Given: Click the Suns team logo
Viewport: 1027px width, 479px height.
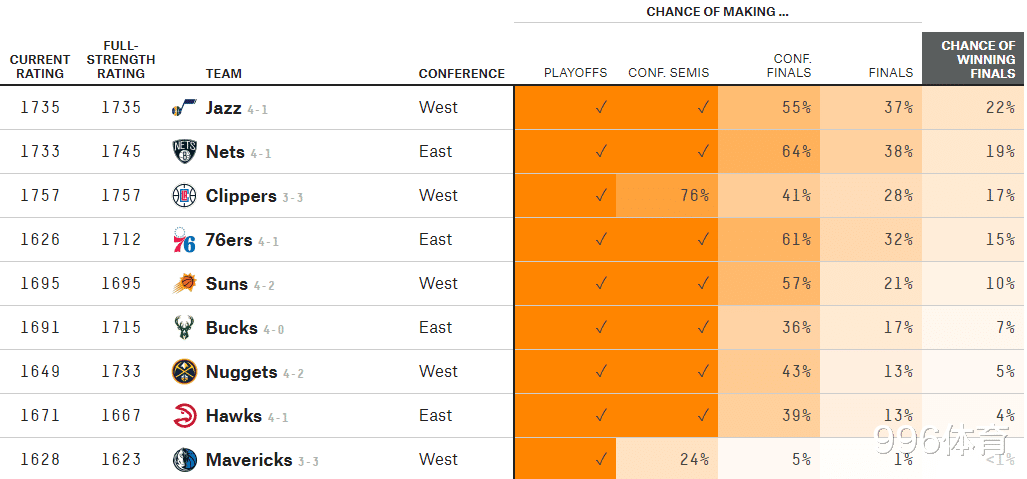Looking at the screenshot, I should point(184,284).
